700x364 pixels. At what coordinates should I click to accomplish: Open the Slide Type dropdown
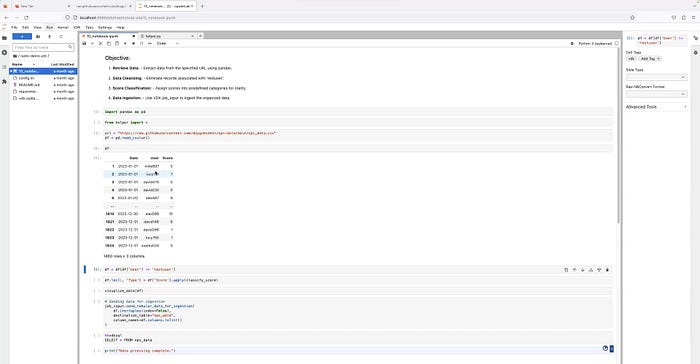click(656, 77)
